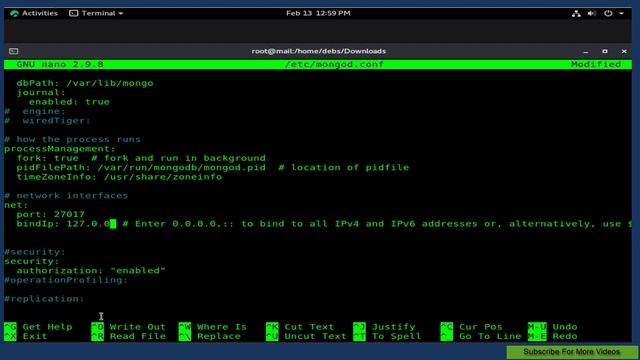
Task: Click the '# network interfaces' comment
Action: [x=66, y=196]
